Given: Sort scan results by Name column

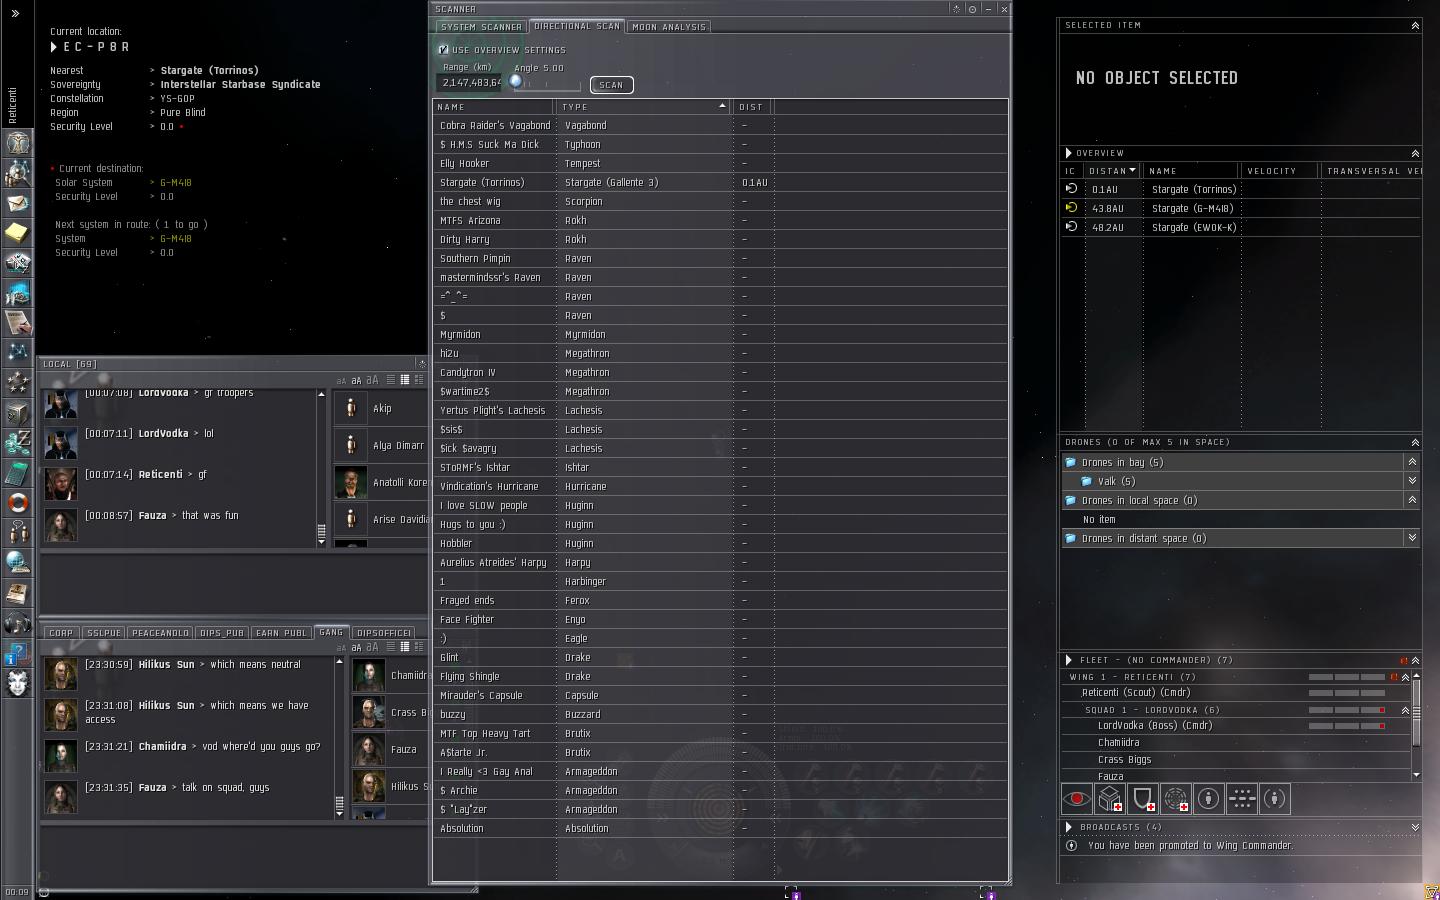Looking at the screenshot, I should click(493, 107).
